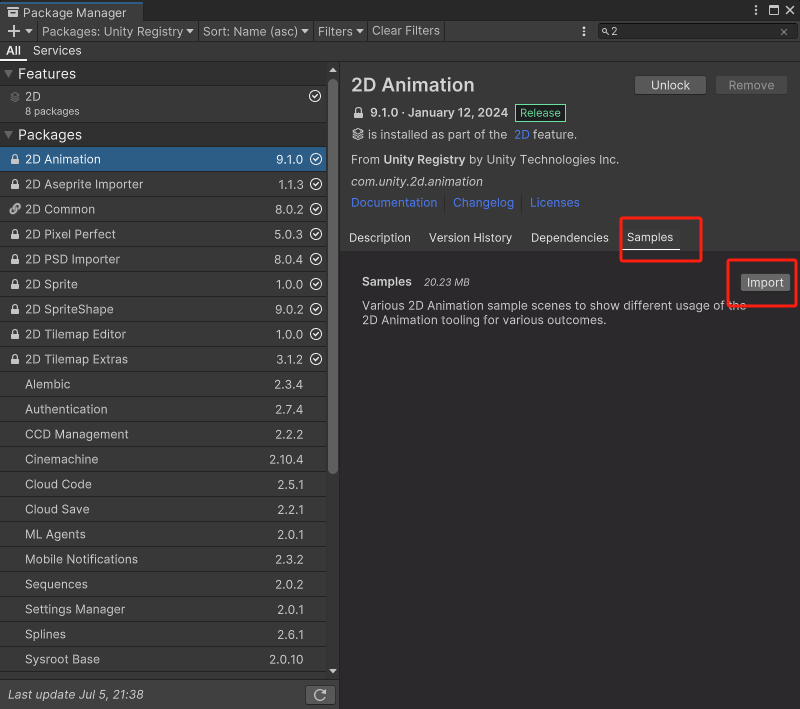Screen dimensions: 800x709
Task: Click the lock icon on 2D SpriteShape row
Action: [x=15, y=309]
